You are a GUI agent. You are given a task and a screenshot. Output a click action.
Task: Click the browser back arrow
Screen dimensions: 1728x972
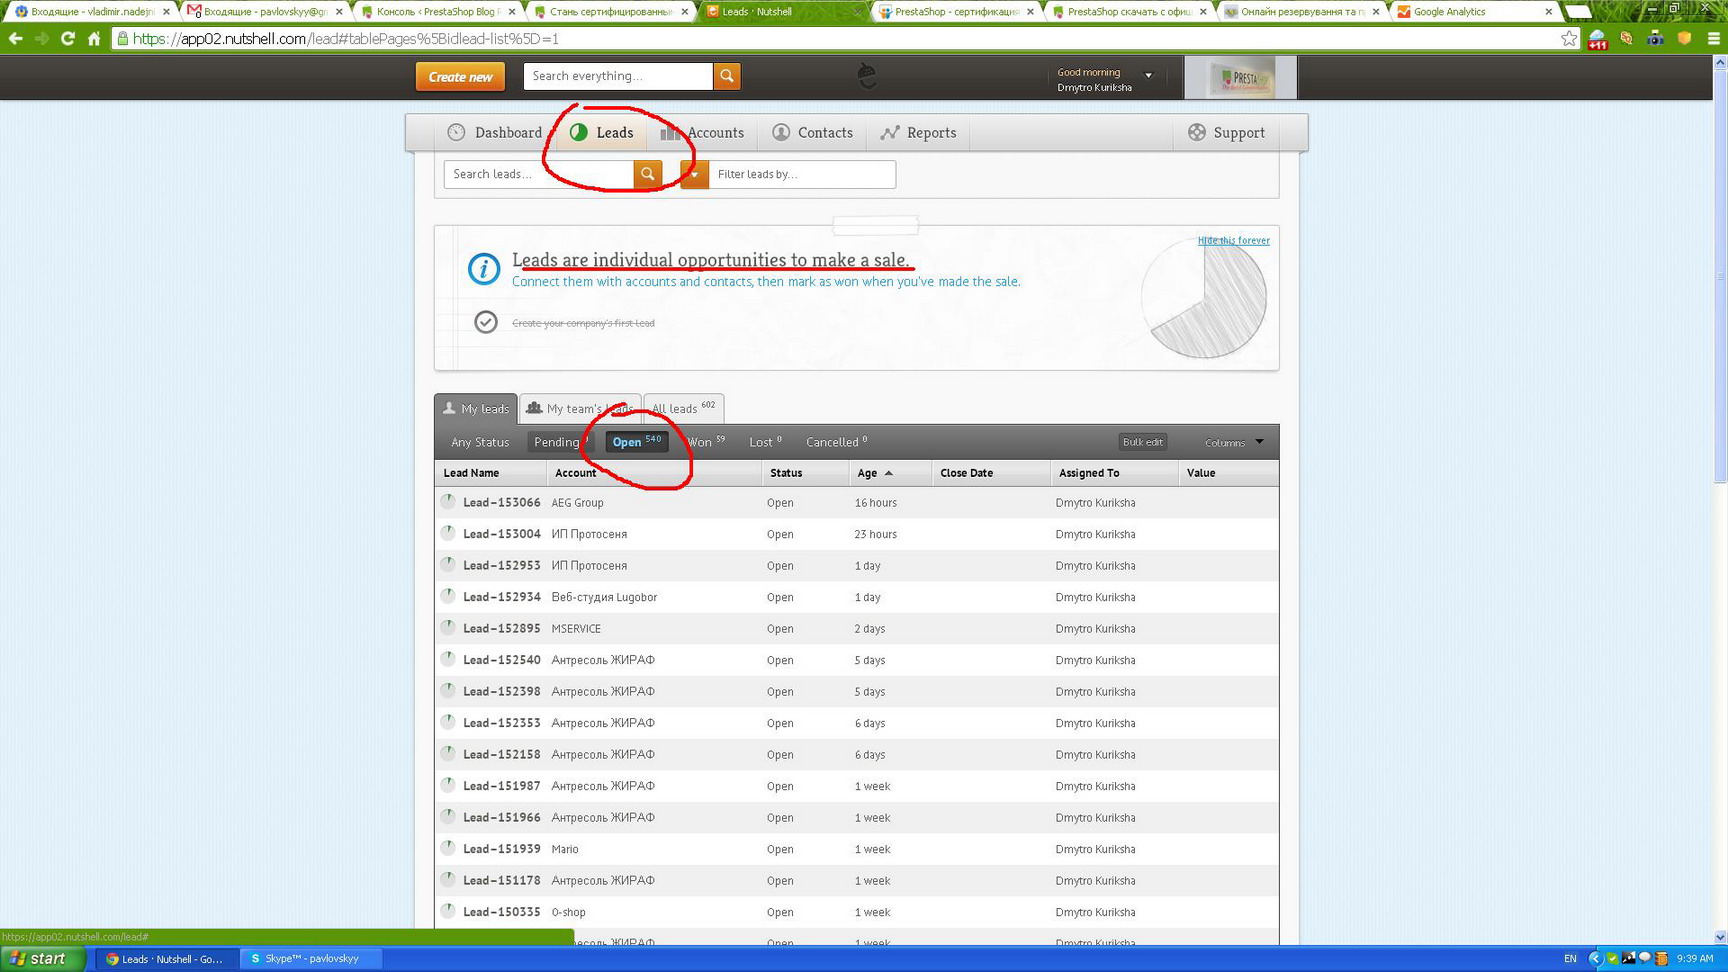16,39
